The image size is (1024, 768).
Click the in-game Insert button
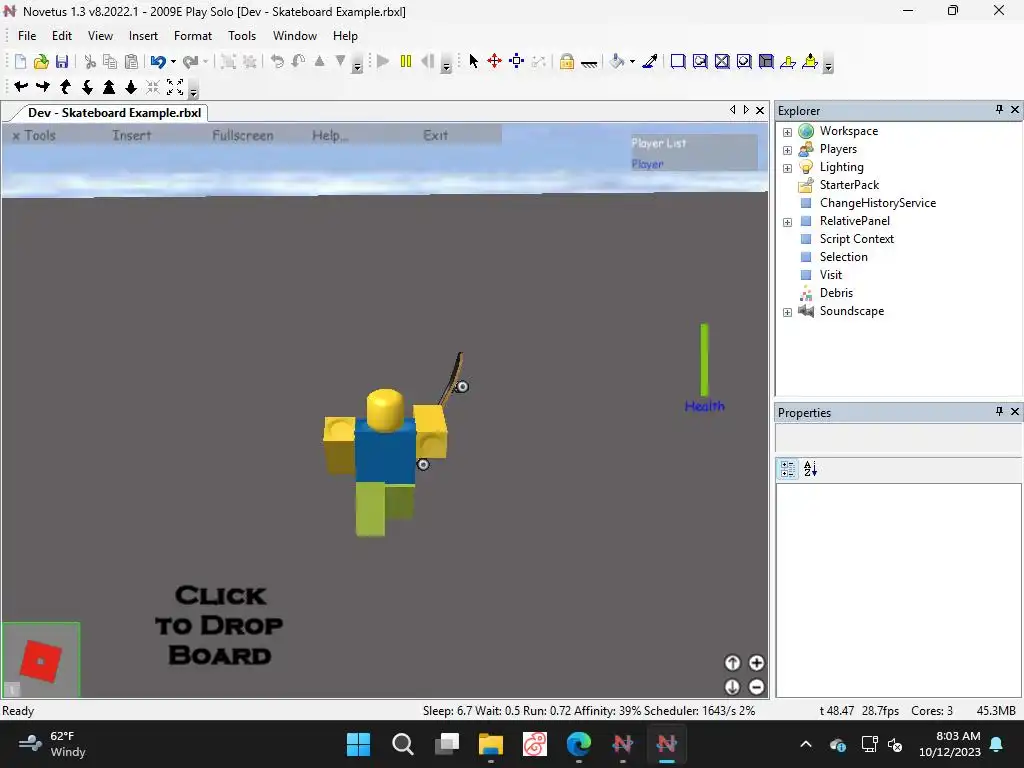point(131,136)
